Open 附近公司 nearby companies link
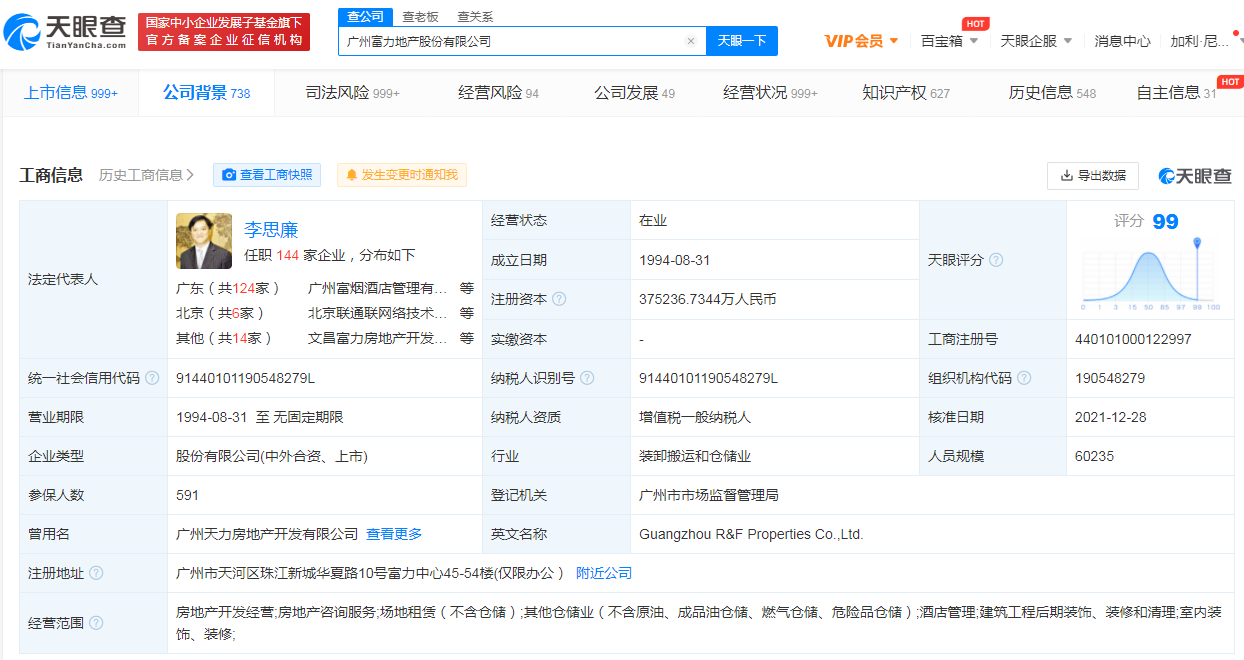 [x=604, y=573]
